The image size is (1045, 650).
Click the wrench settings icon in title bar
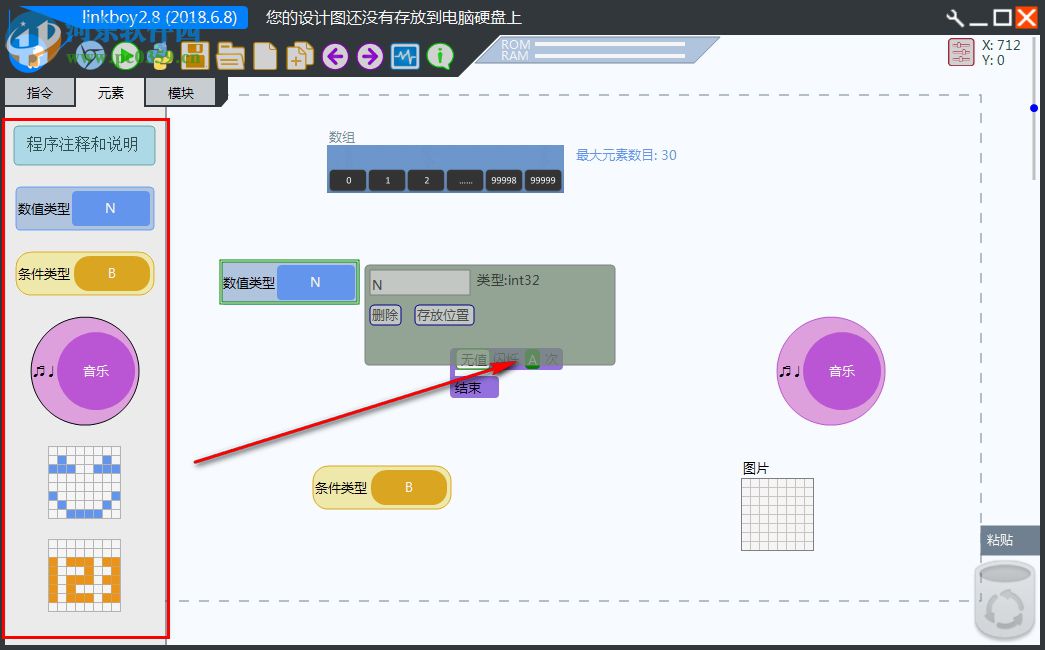953,16
